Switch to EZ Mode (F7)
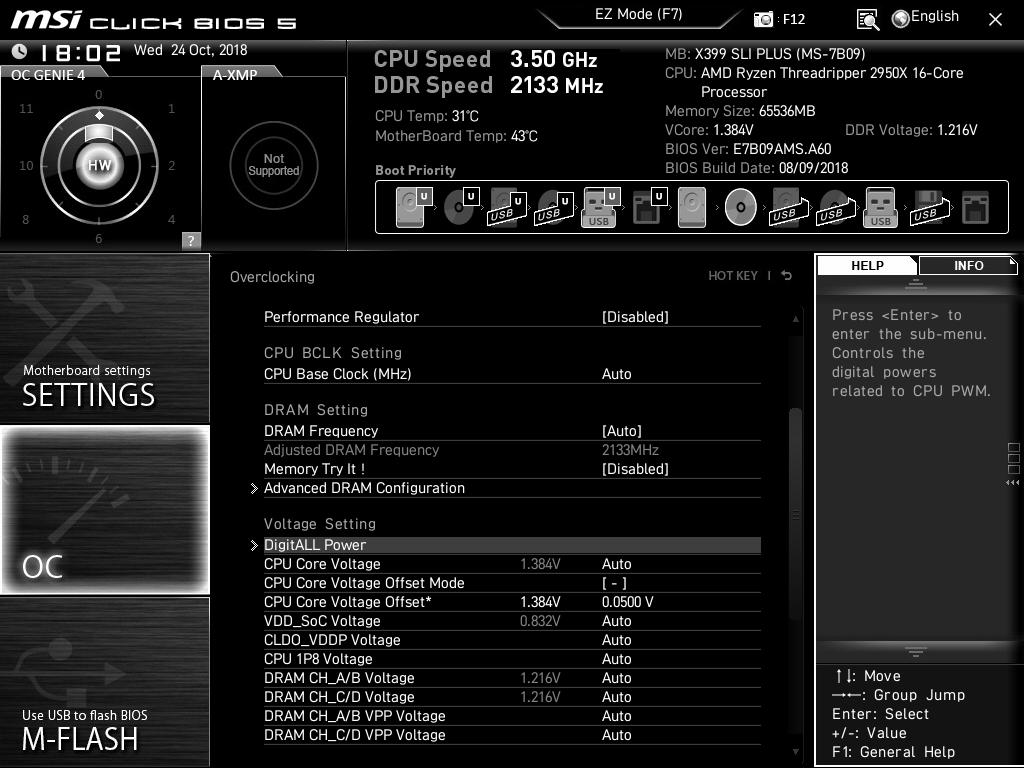This screenshot has width=1024, height=768. coord(637,15)
